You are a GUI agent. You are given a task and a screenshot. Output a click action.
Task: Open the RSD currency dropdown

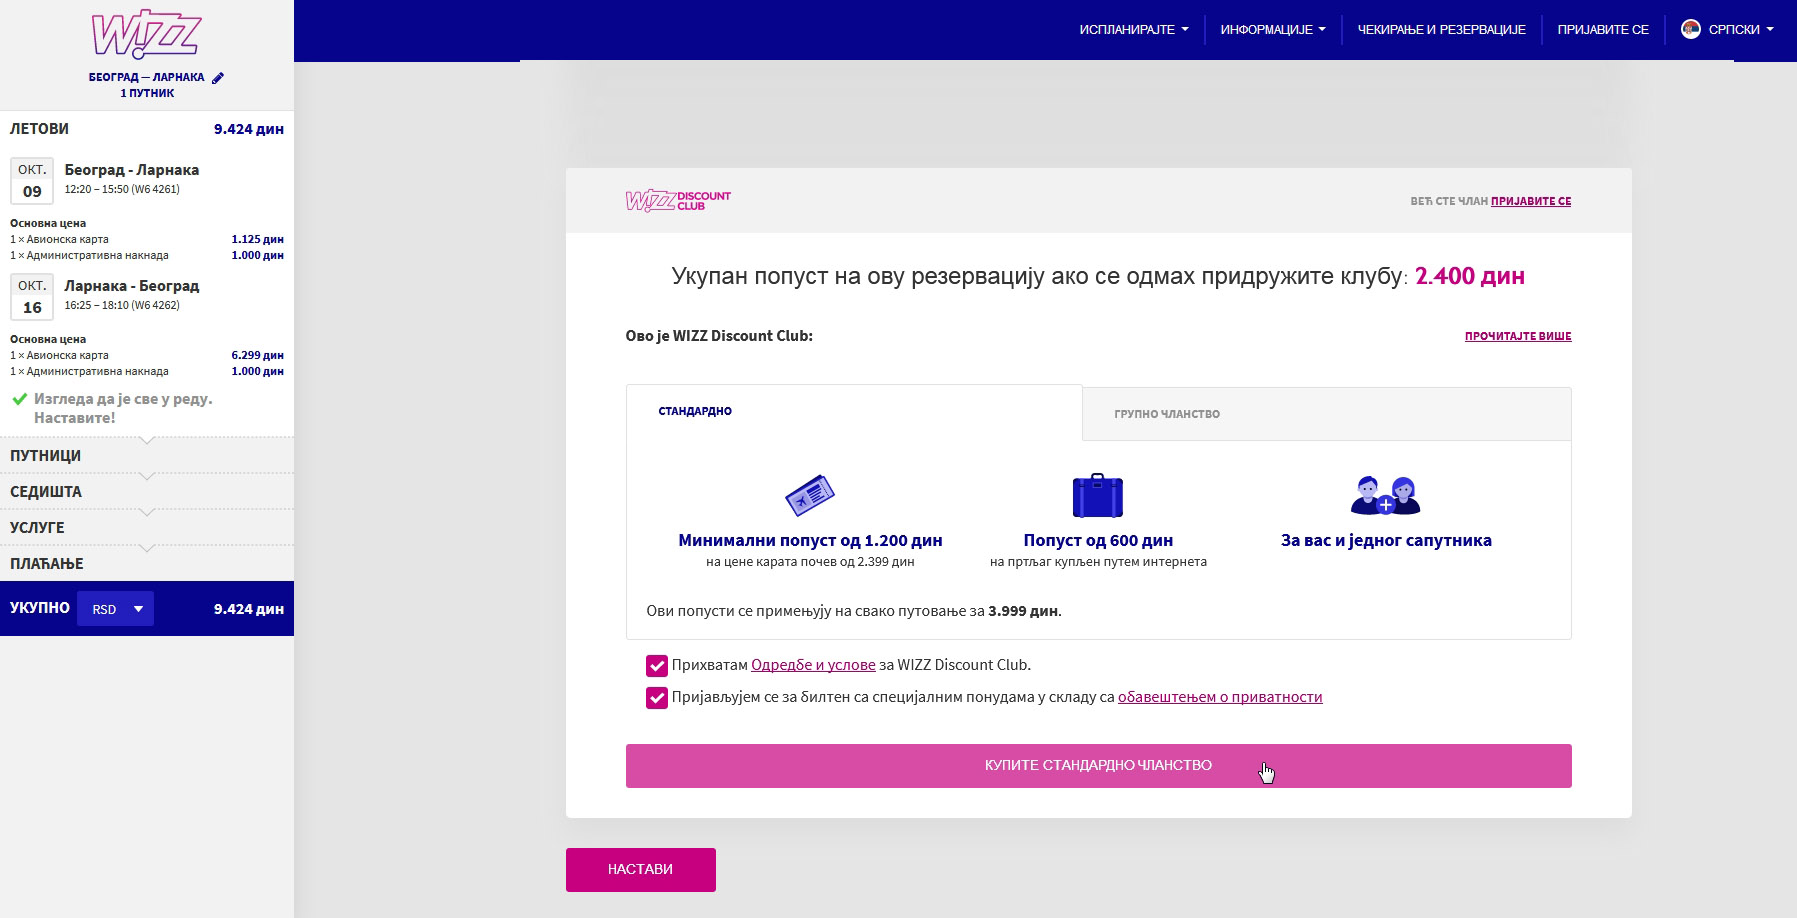tap(116, 609)
